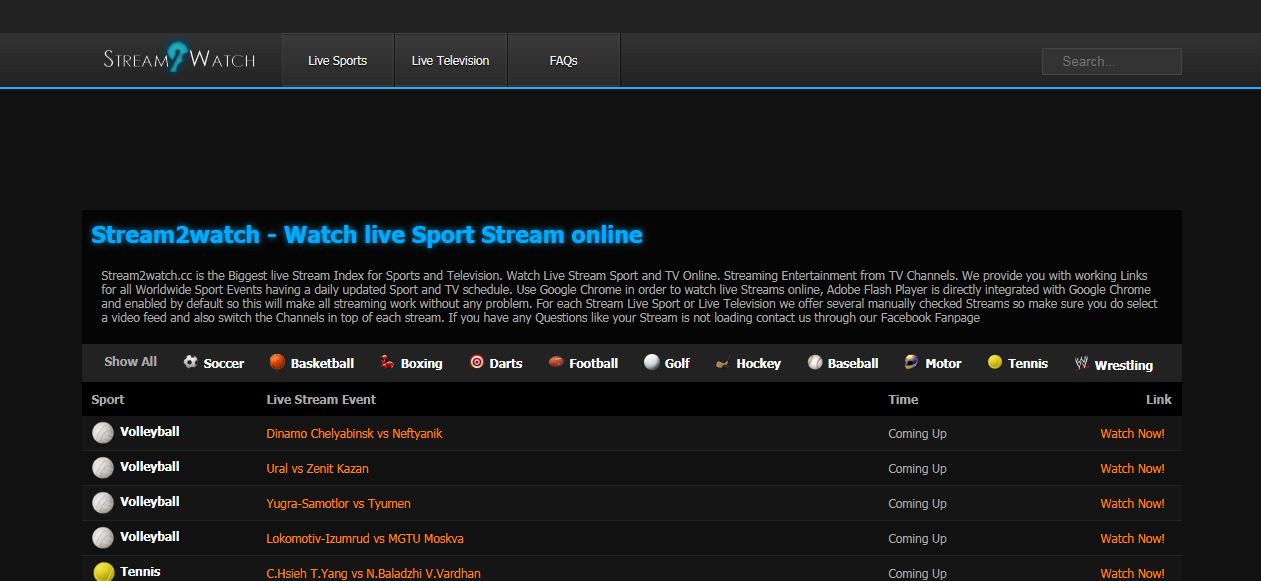Image resolution: width=1261 pixels, height=581 pixels.
Task: Click volleyball icon in Lokomotiv-Izumrud row
Action: point(103,538)
